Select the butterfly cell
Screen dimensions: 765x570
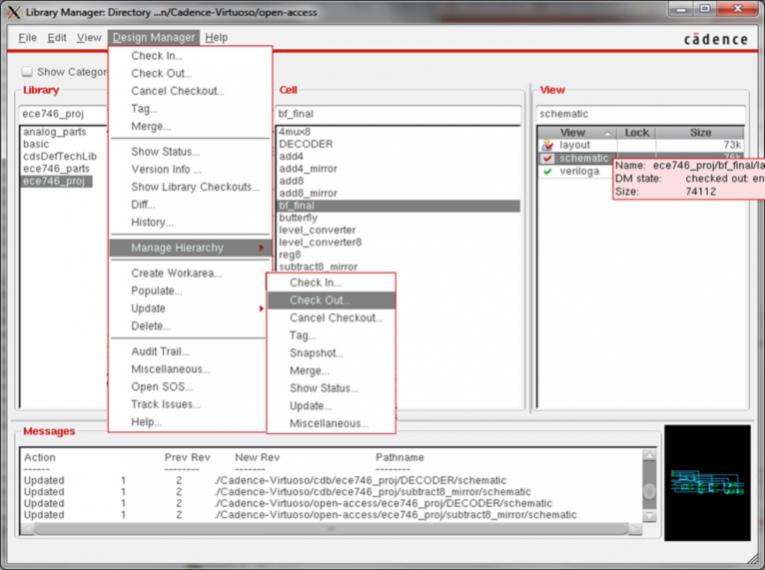click(298, 218)
